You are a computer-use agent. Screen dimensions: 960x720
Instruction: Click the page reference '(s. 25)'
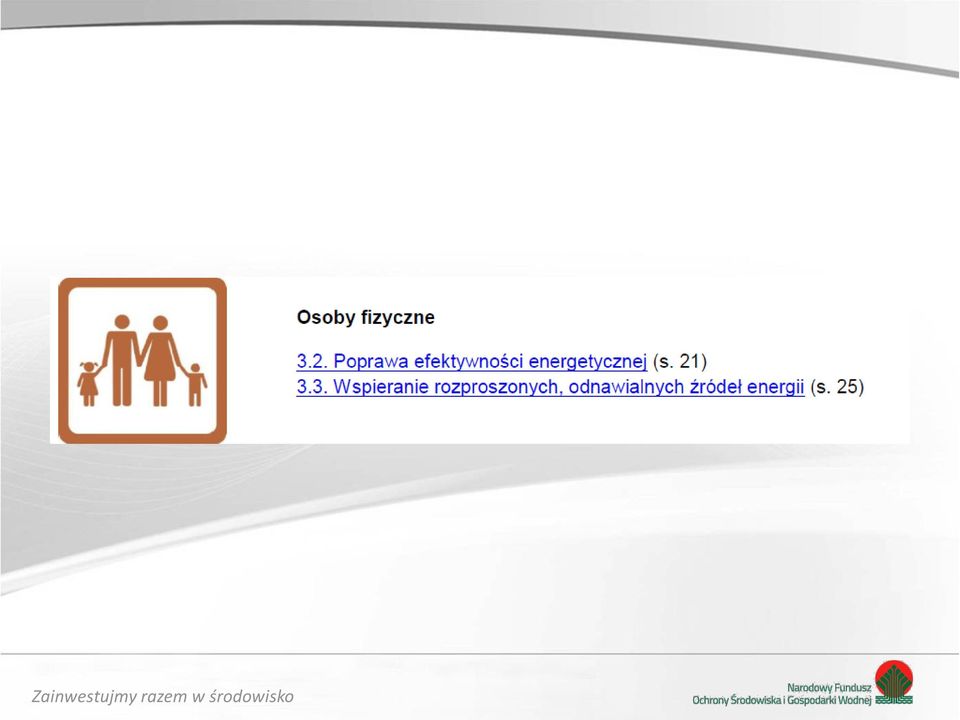(837, 387)
